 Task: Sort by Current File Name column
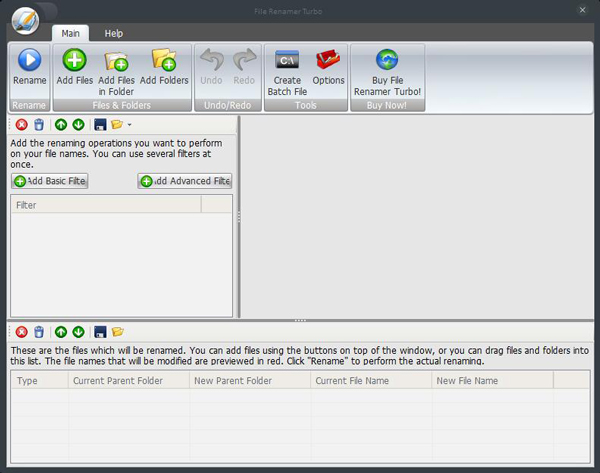[371, 381]
